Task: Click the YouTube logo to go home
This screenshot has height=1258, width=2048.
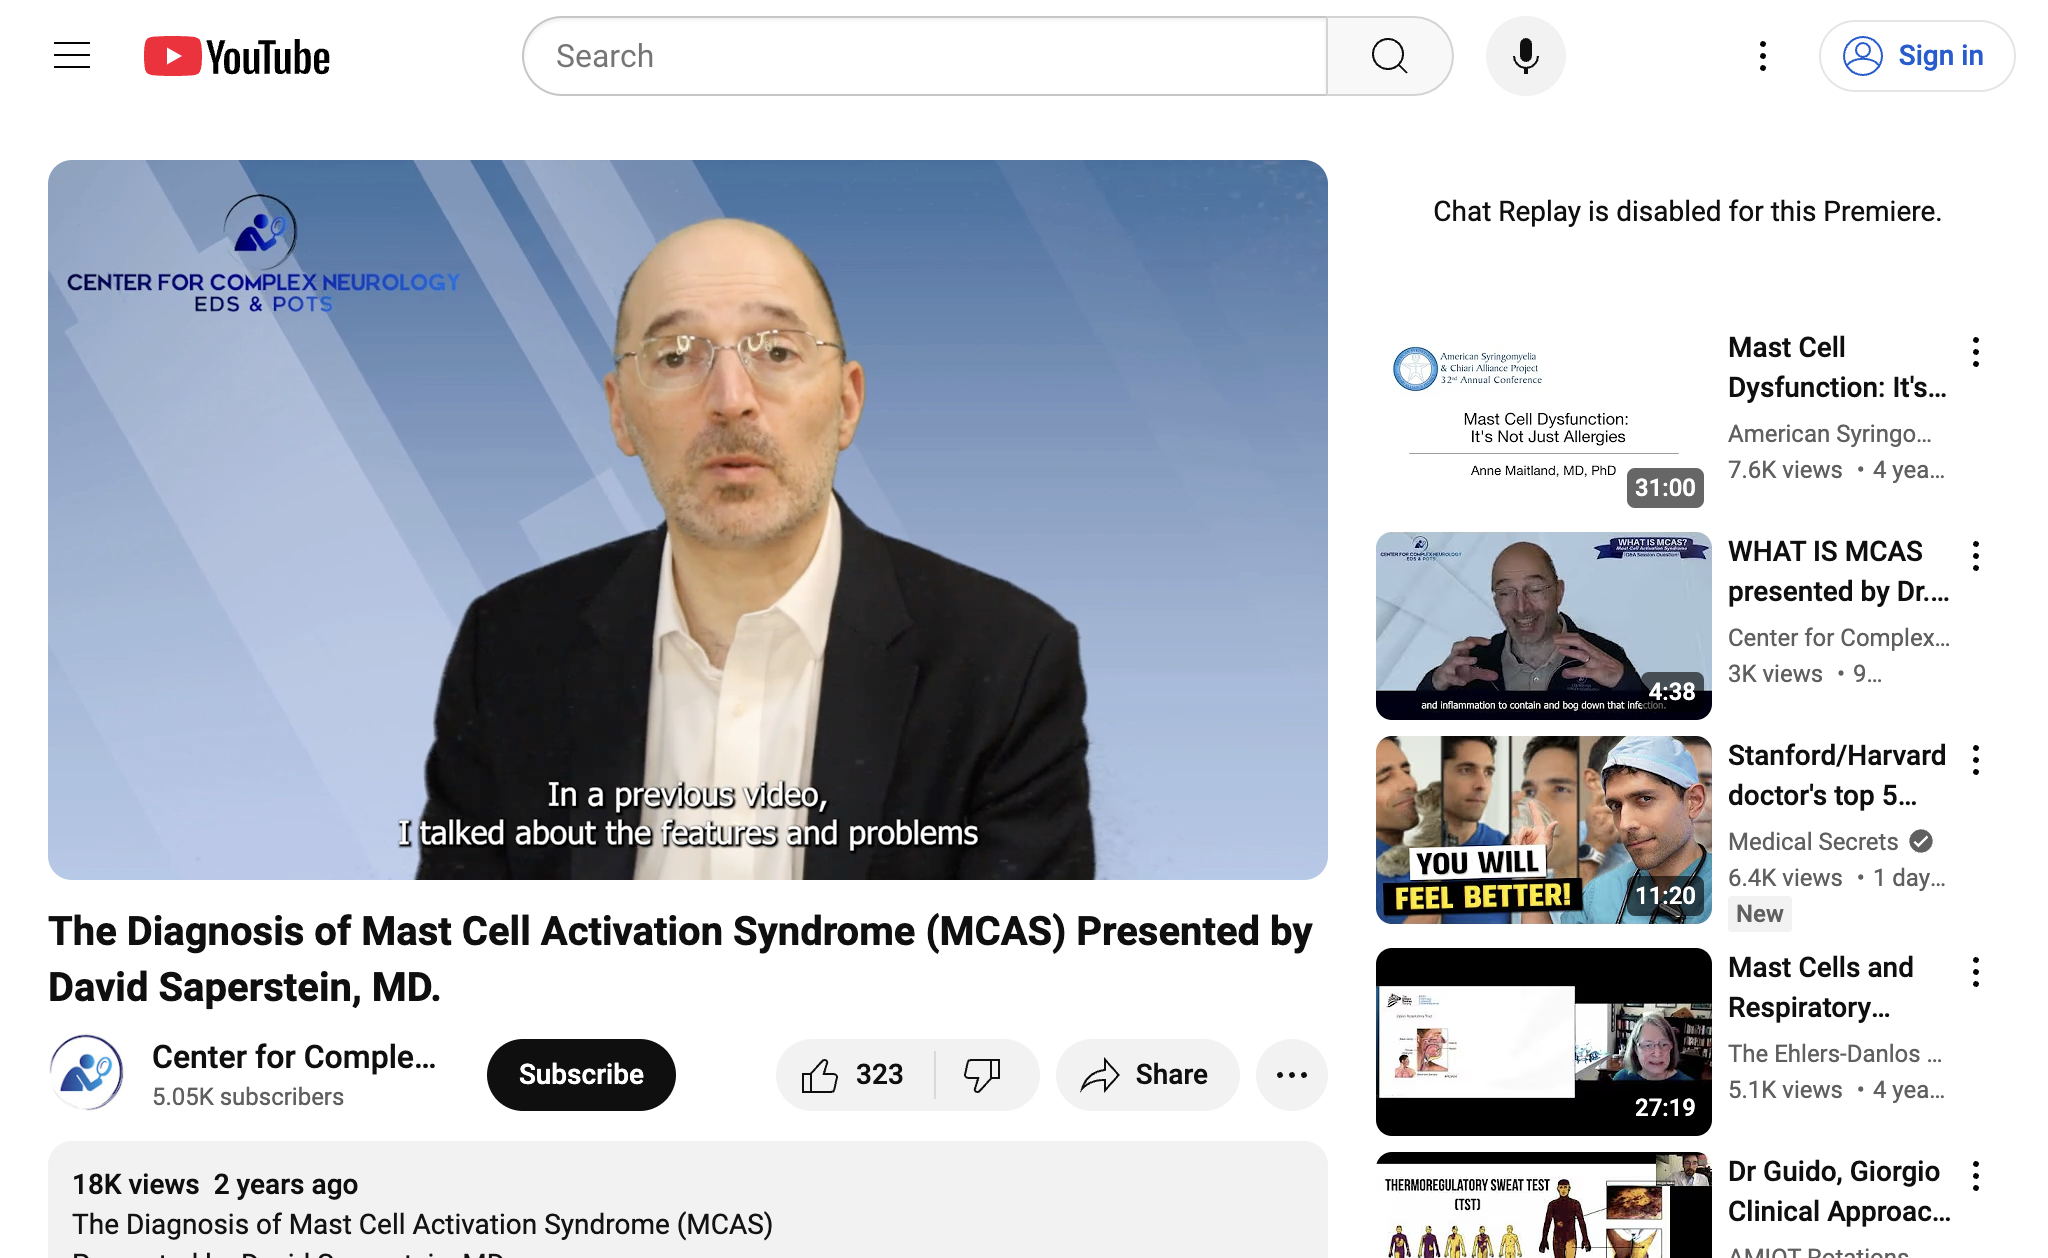Action: [x=236, y=56]
